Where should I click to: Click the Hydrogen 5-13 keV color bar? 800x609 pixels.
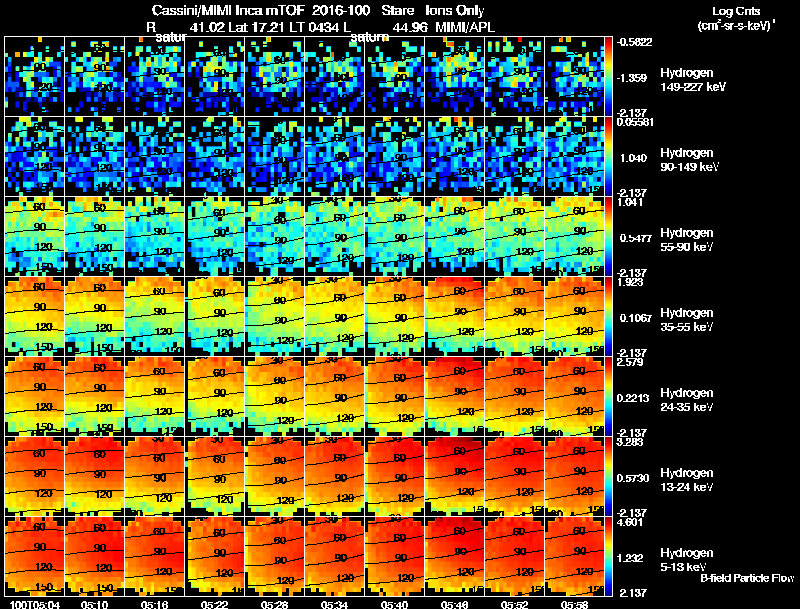(608, 556)
